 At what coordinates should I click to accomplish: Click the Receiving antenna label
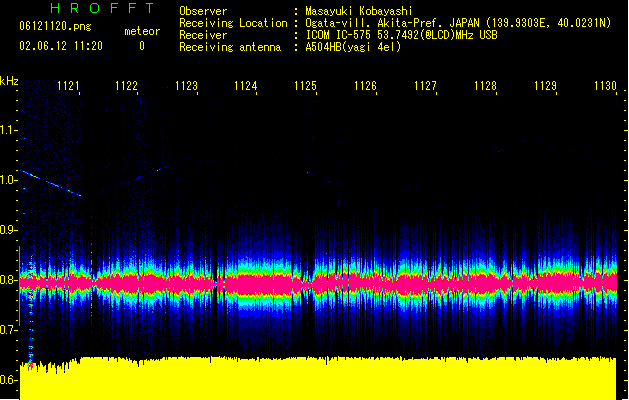230,47
